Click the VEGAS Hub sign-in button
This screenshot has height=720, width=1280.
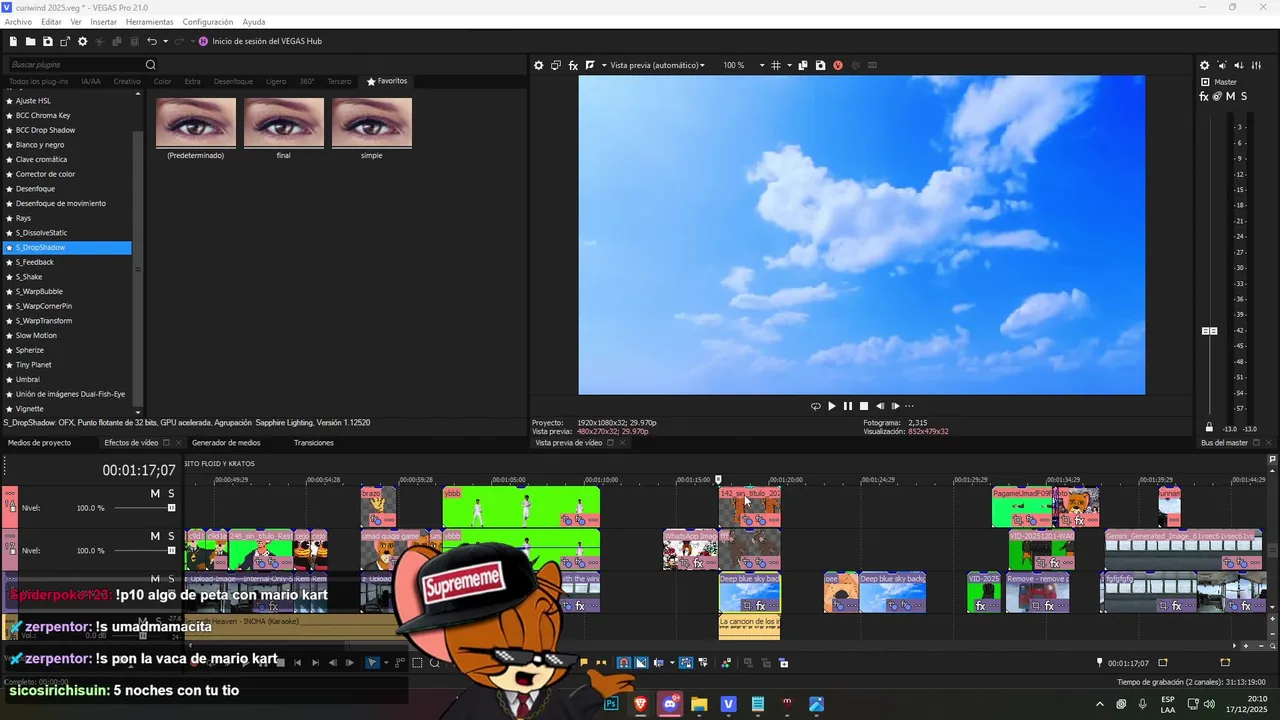click(260, 41)
